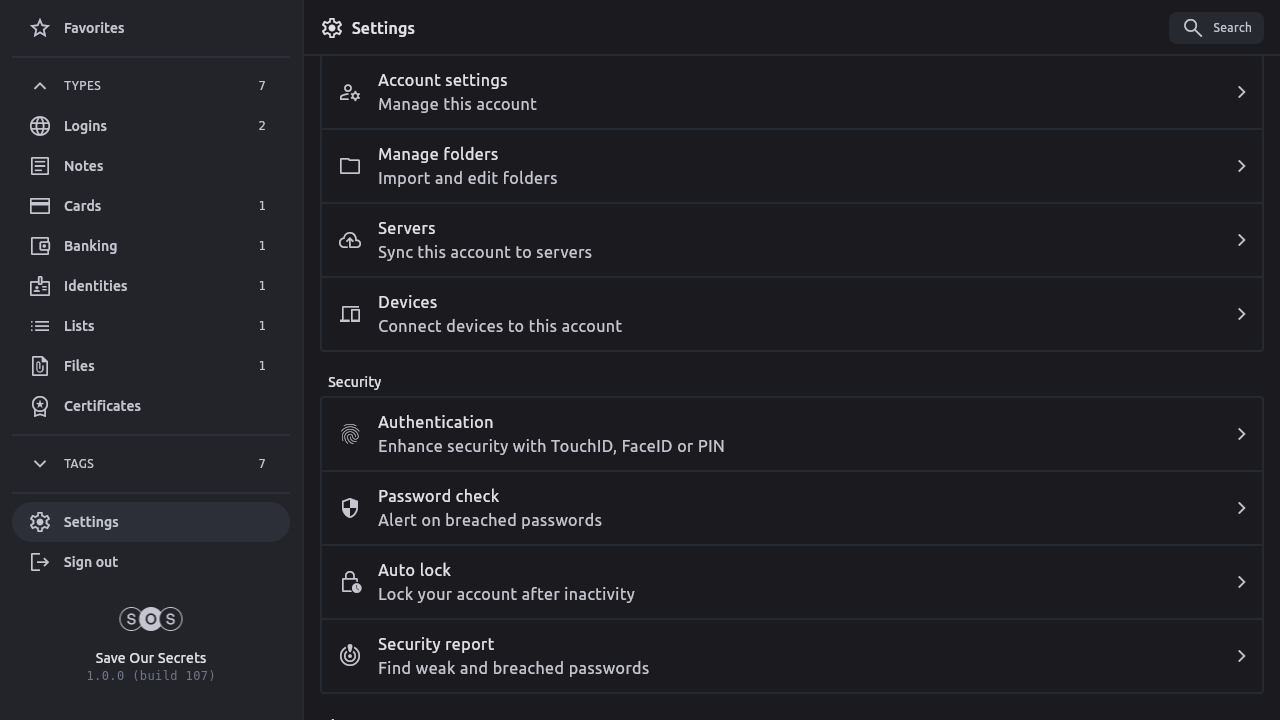1280x720 pixels.
Task: Open the Security report row
Action: click(x=790, y=656)
